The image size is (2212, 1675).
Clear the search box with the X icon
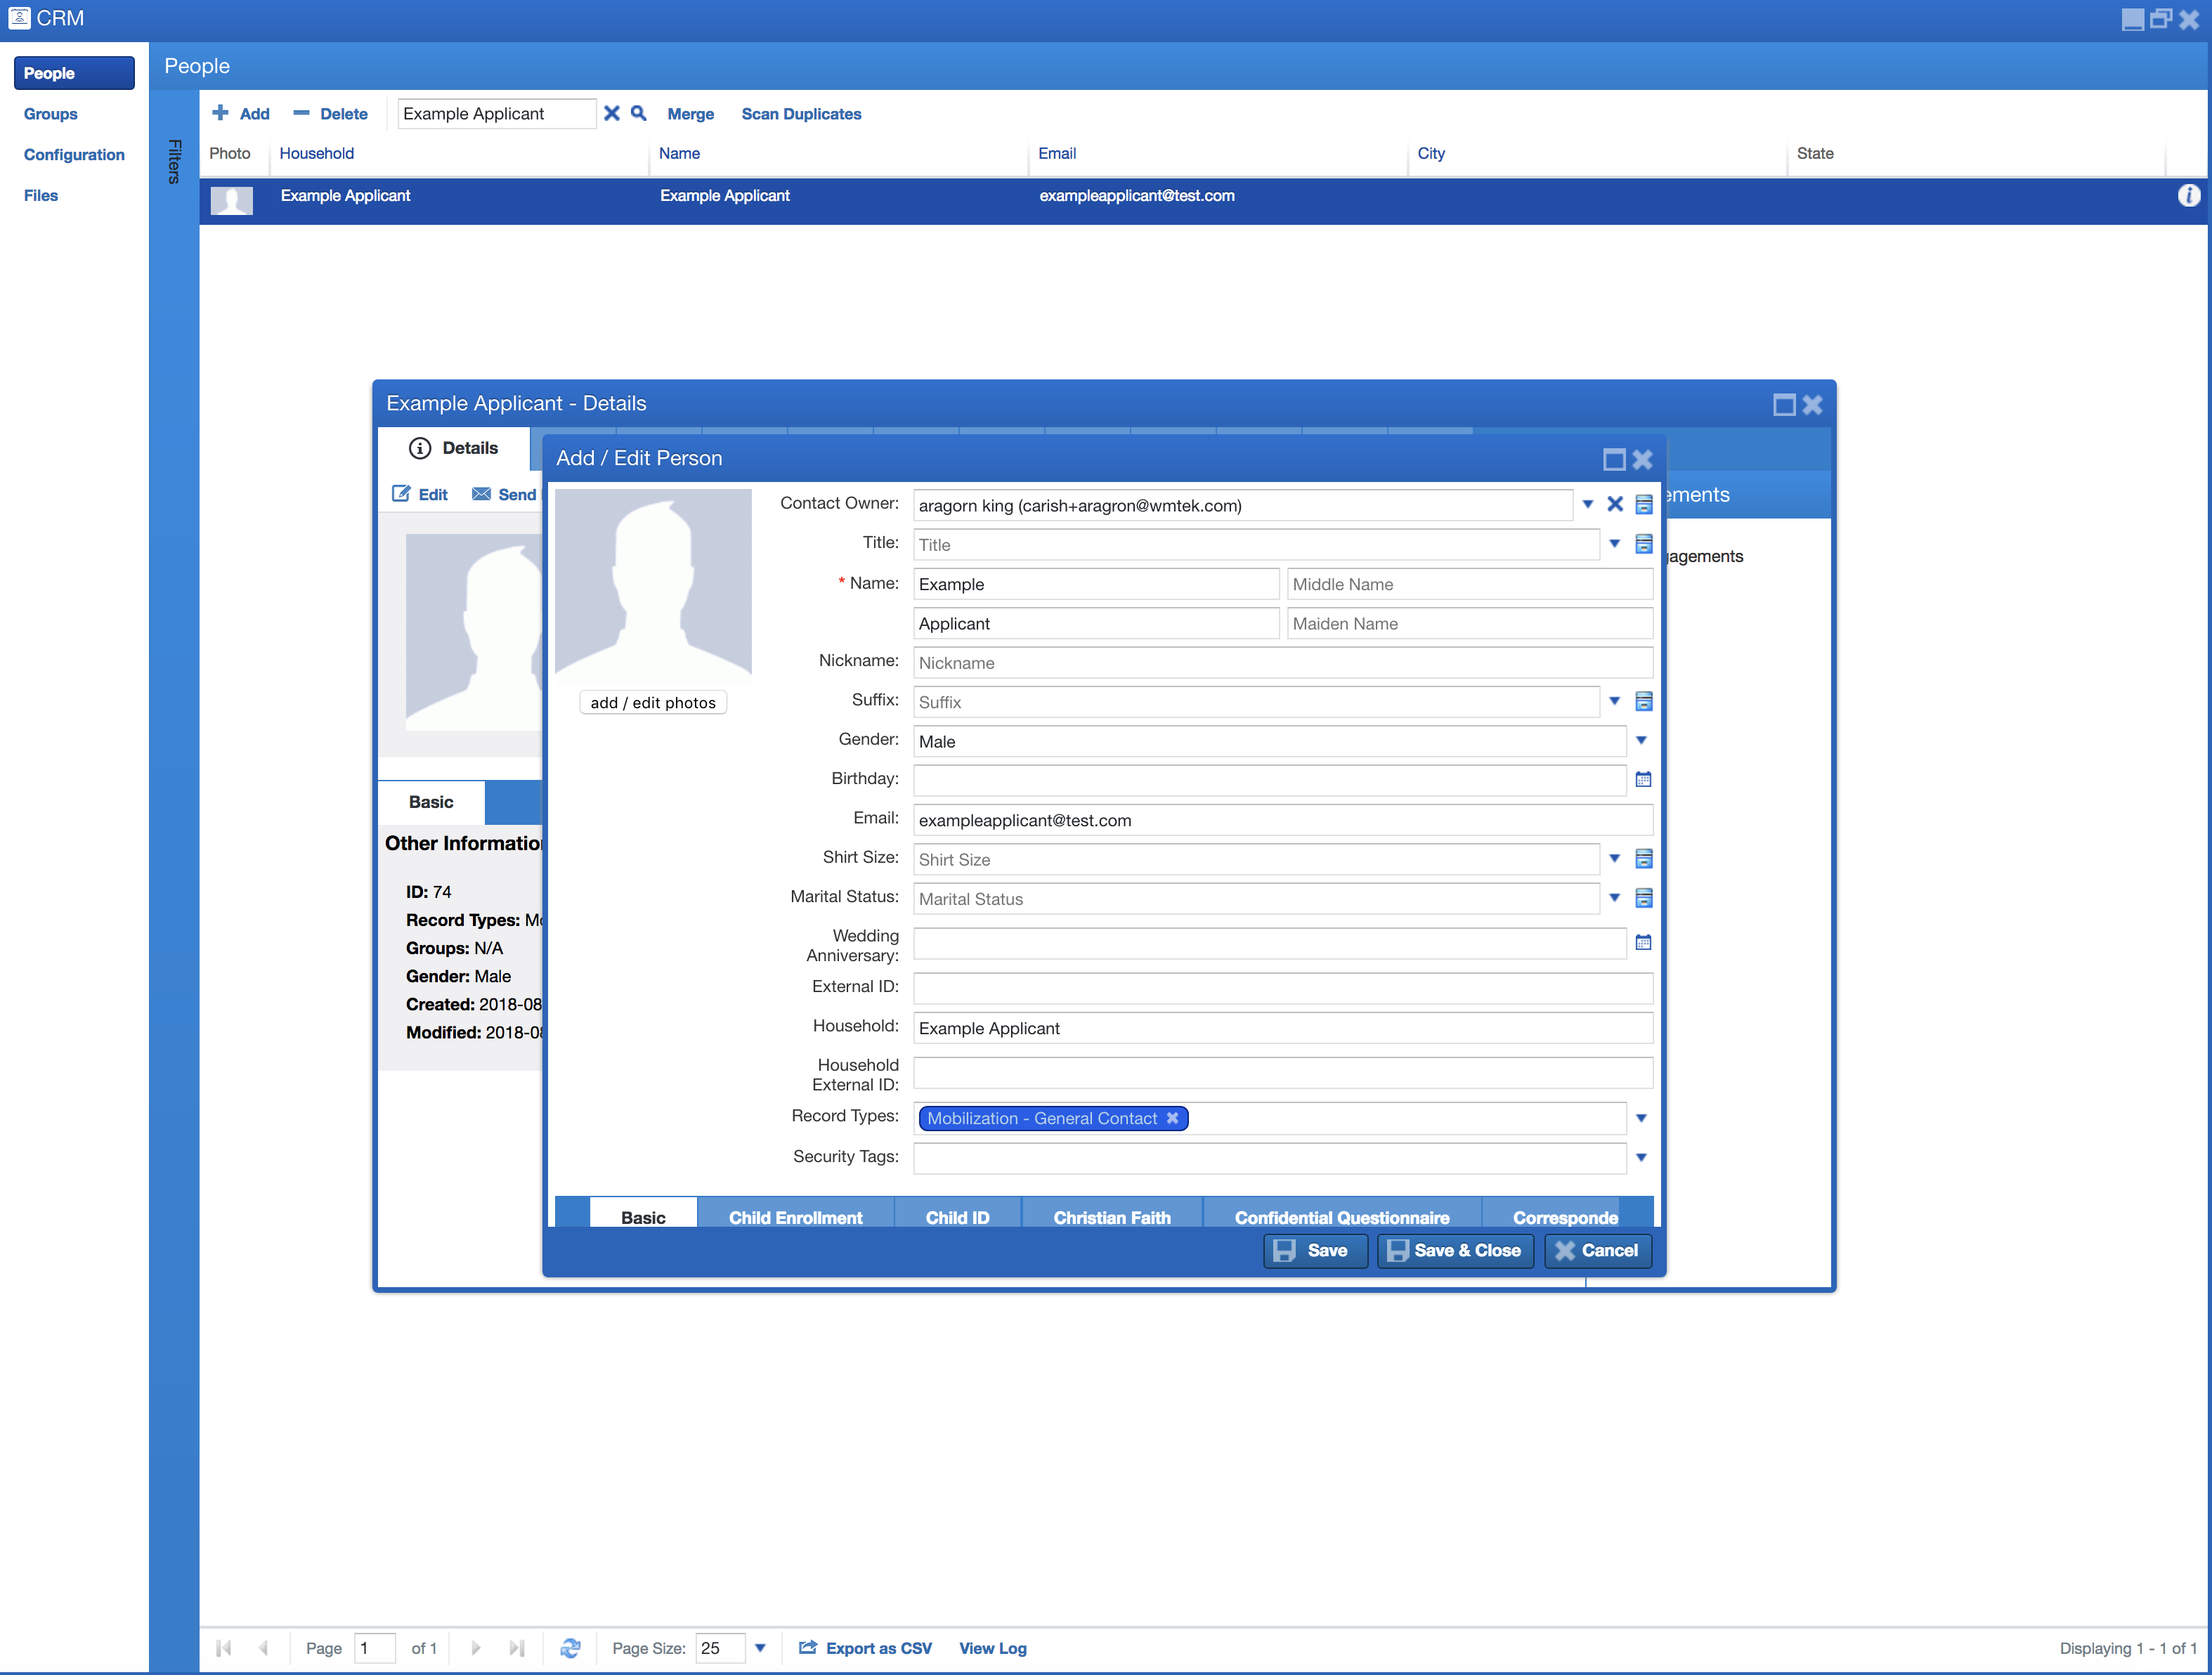point(612,113)
